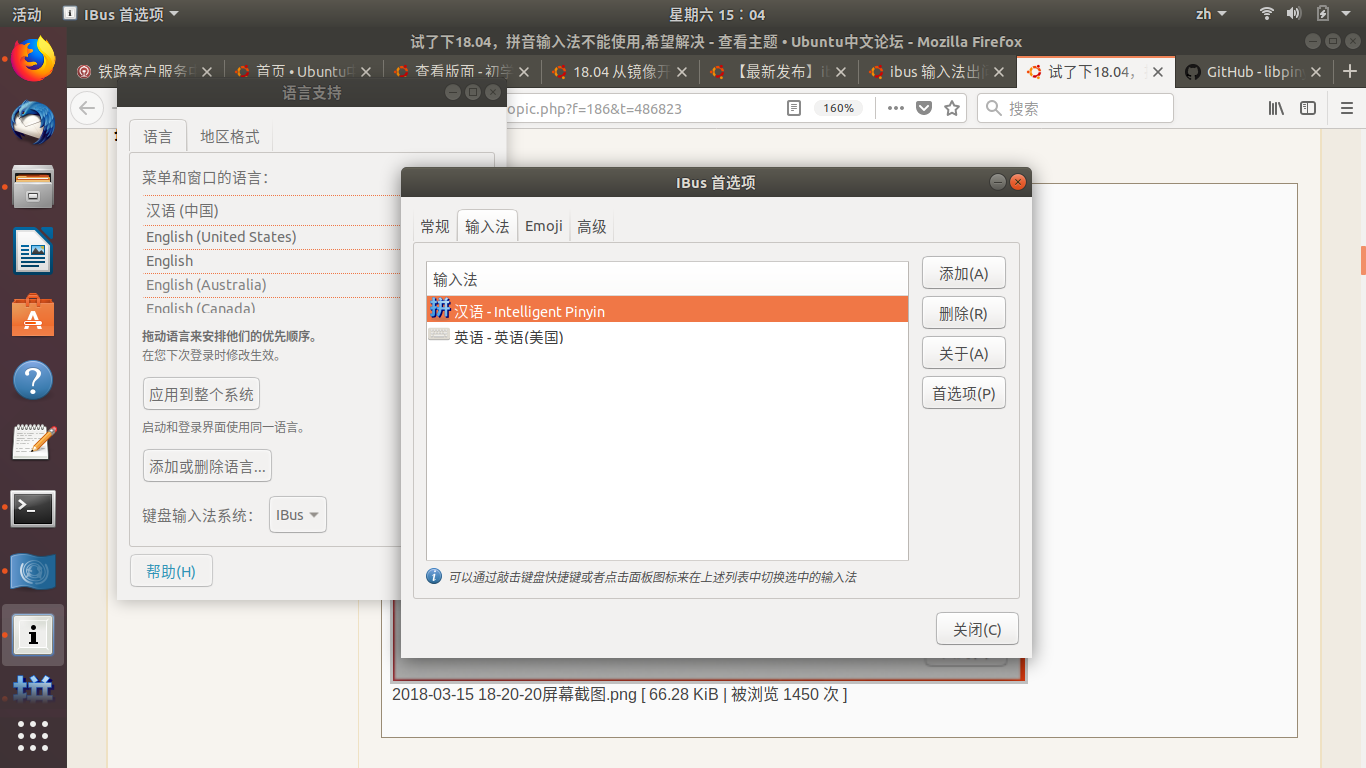Bookmark this page with star icon

coord(952,108)
